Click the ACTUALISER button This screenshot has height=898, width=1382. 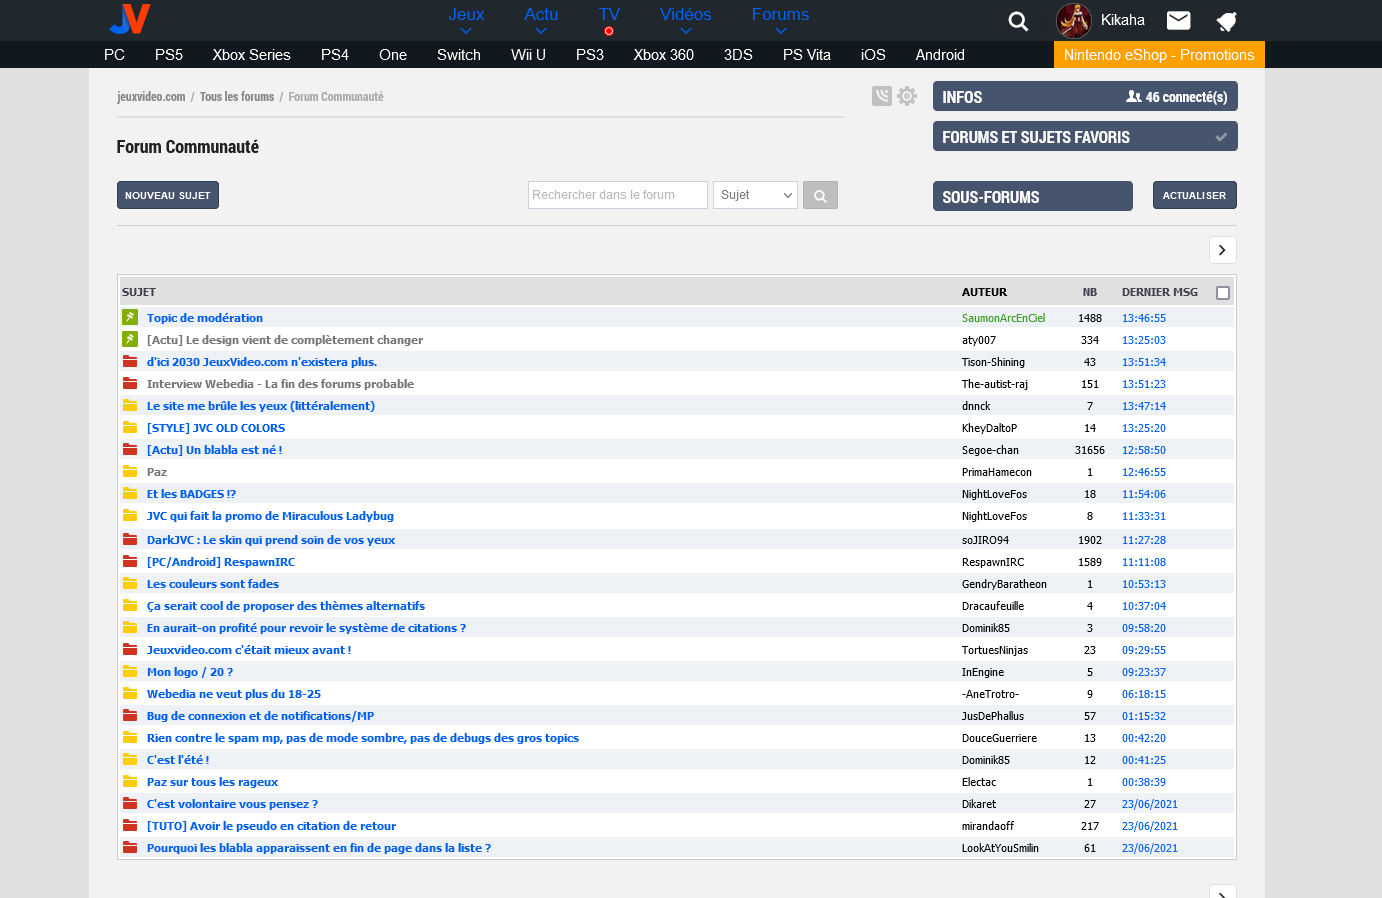1195,195
